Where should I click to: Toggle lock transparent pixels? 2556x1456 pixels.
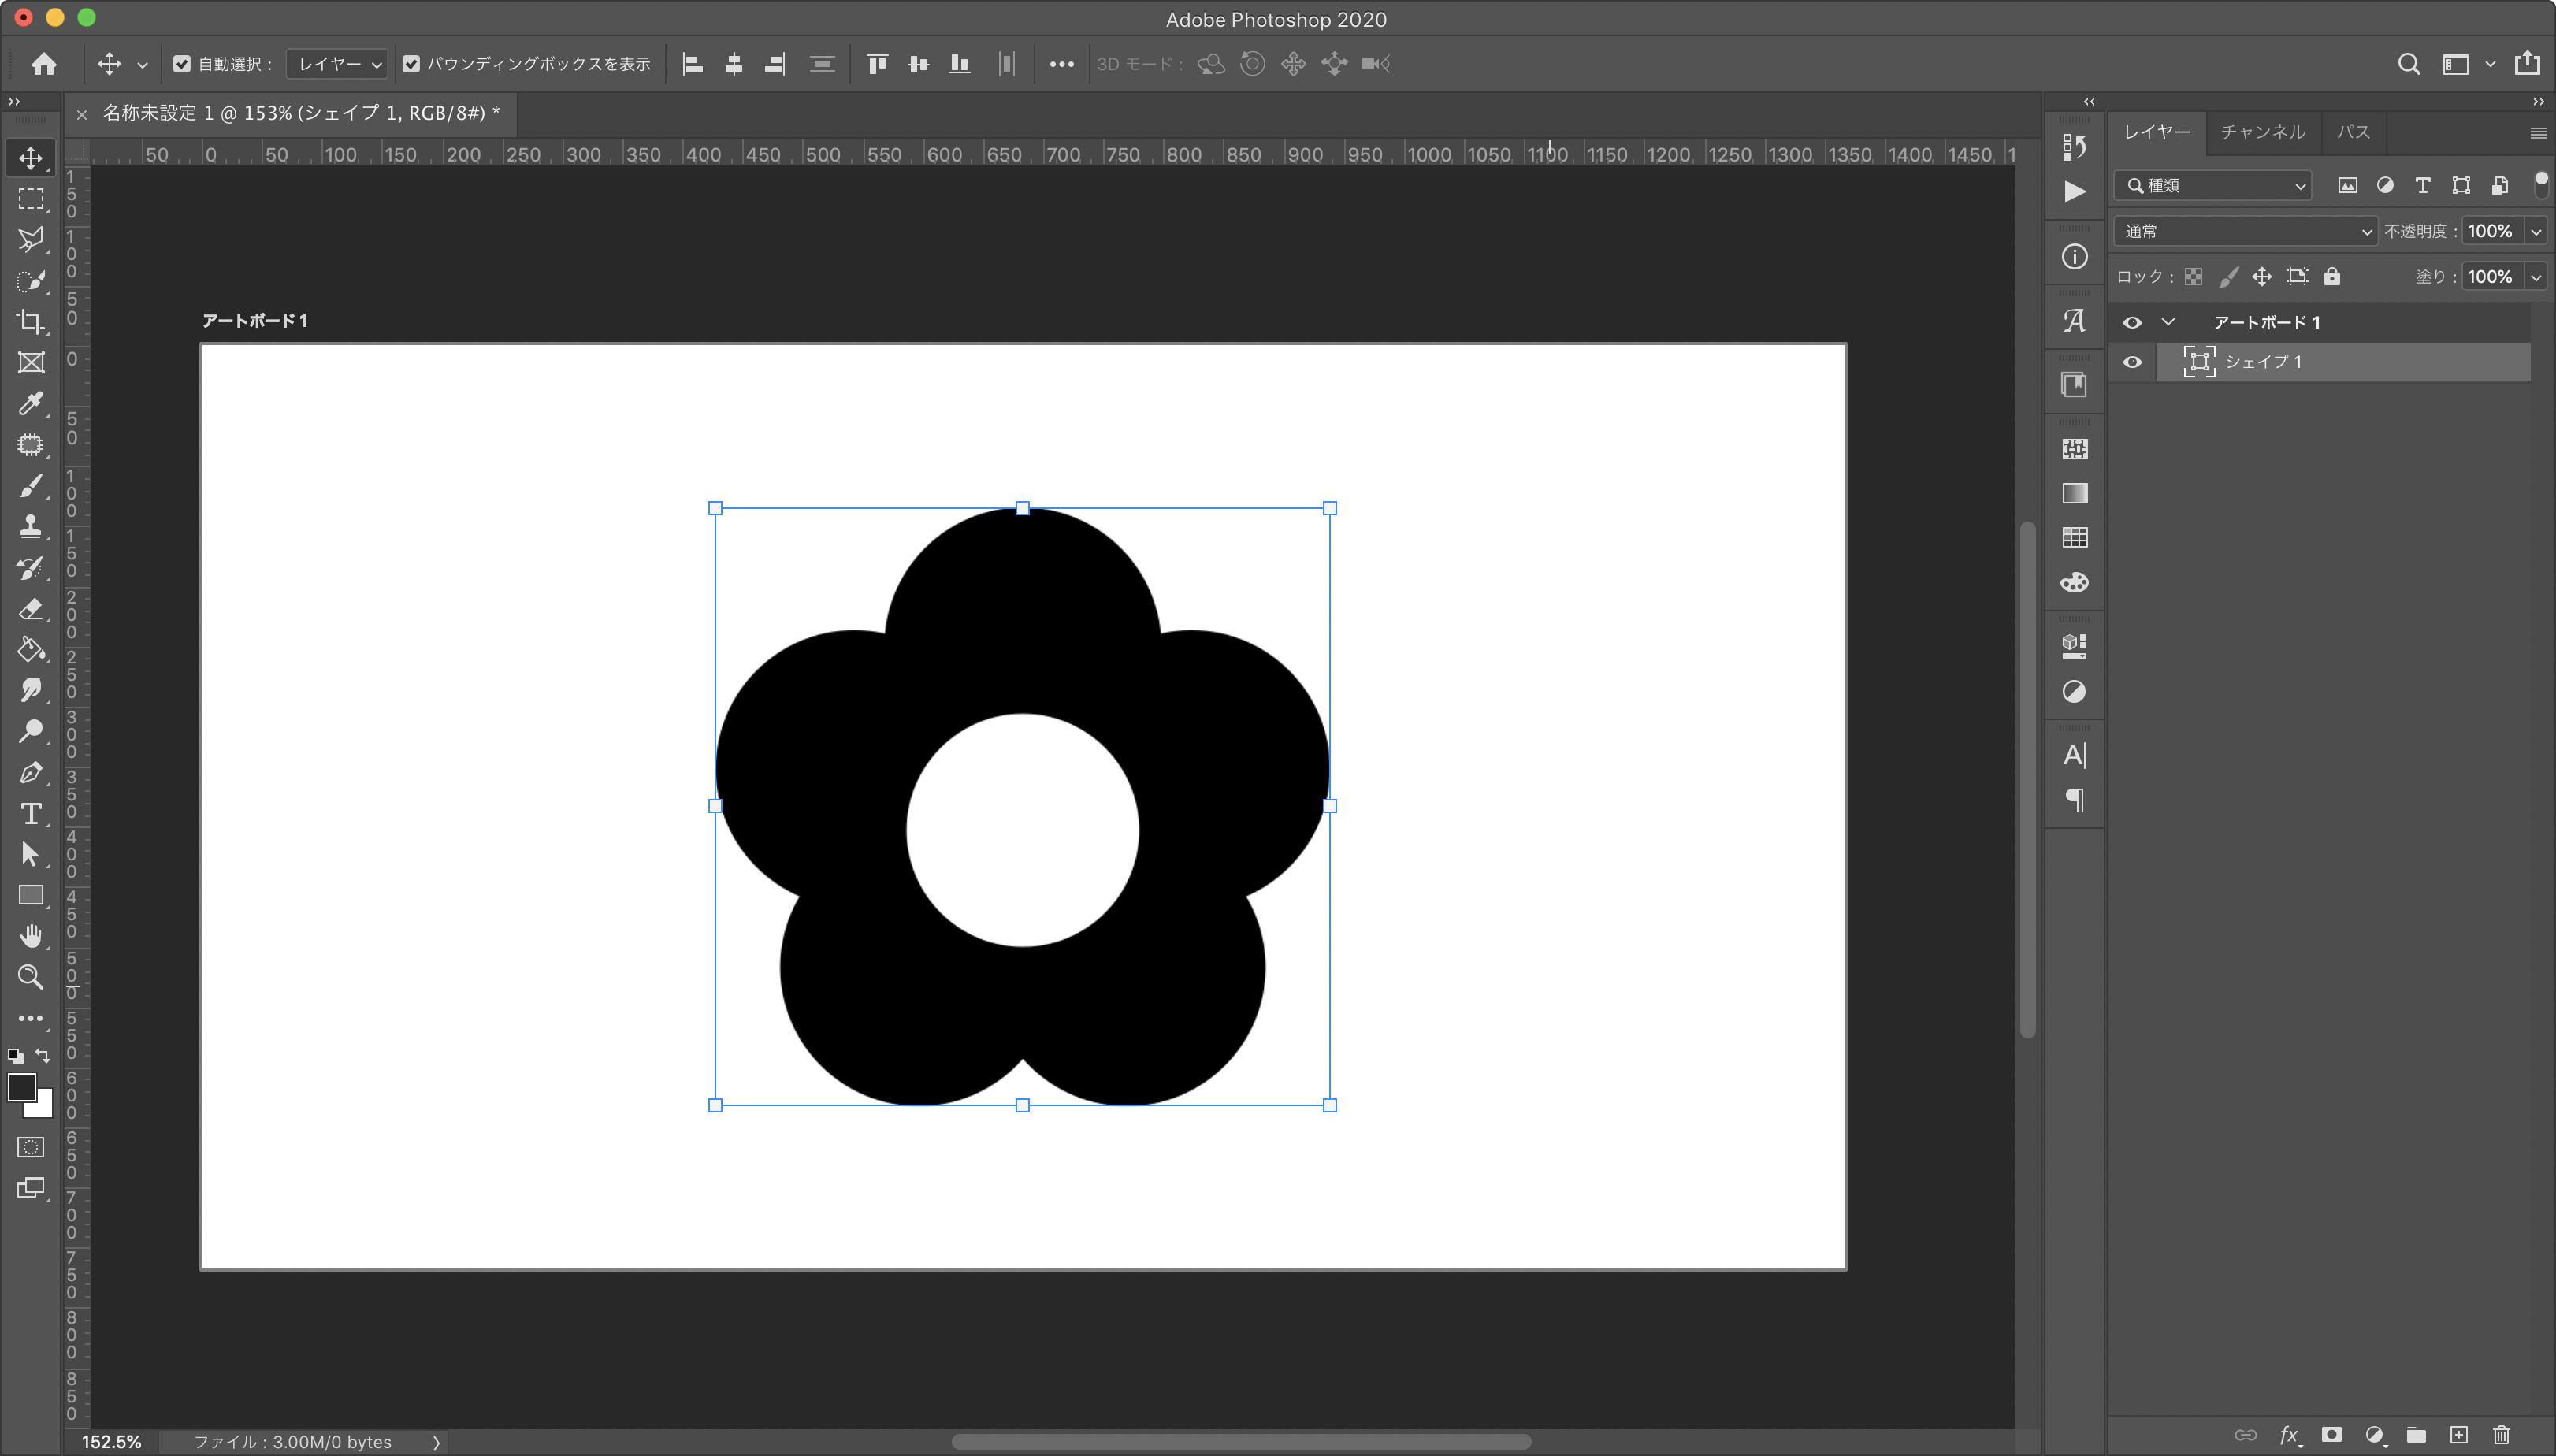pyautogui.click(x=2193, y=277)
